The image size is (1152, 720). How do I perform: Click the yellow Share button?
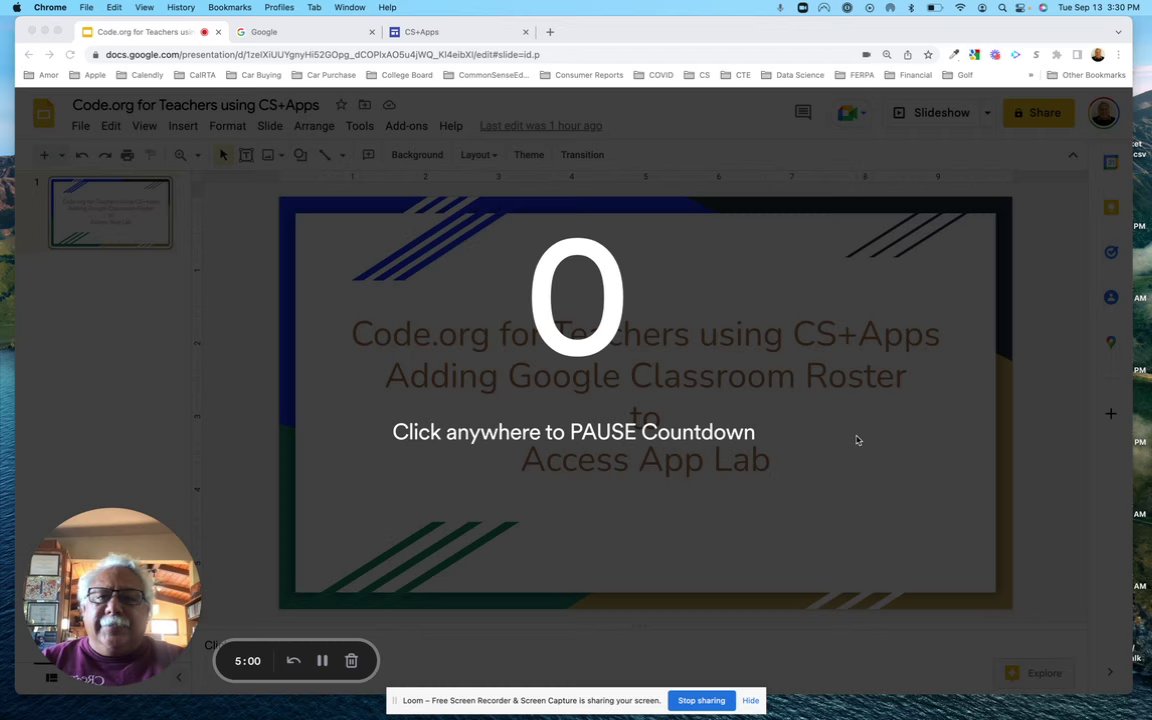point(1038,112)
